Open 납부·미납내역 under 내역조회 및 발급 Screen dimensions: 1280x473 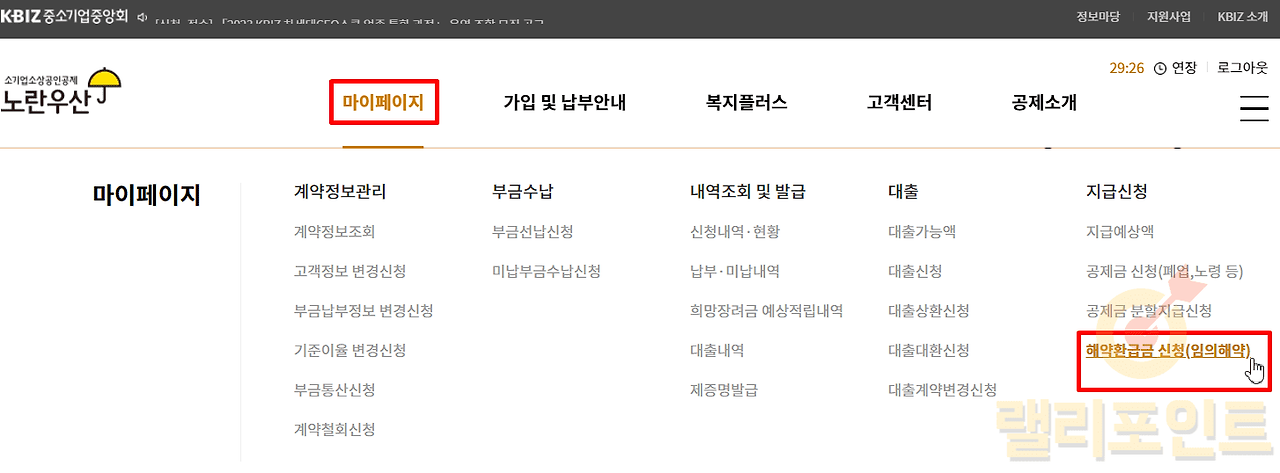734,271
